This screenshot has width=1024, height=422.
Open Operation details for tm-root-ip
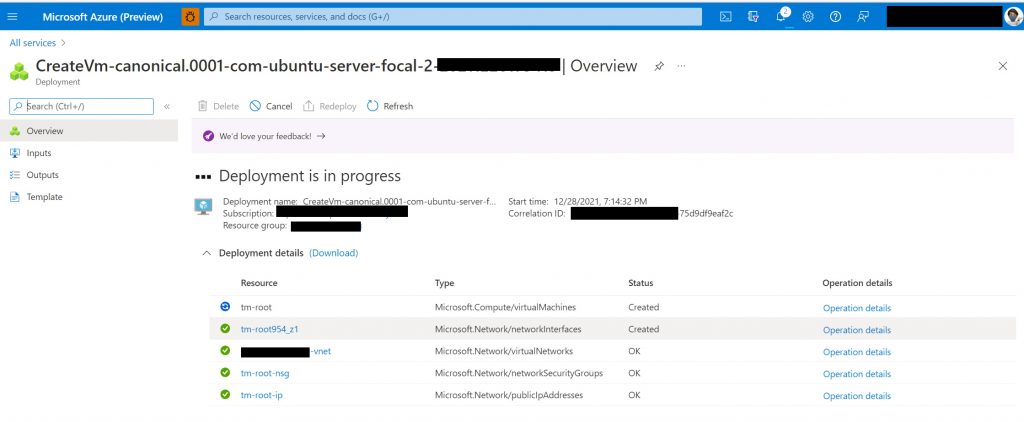coord(857,396)
